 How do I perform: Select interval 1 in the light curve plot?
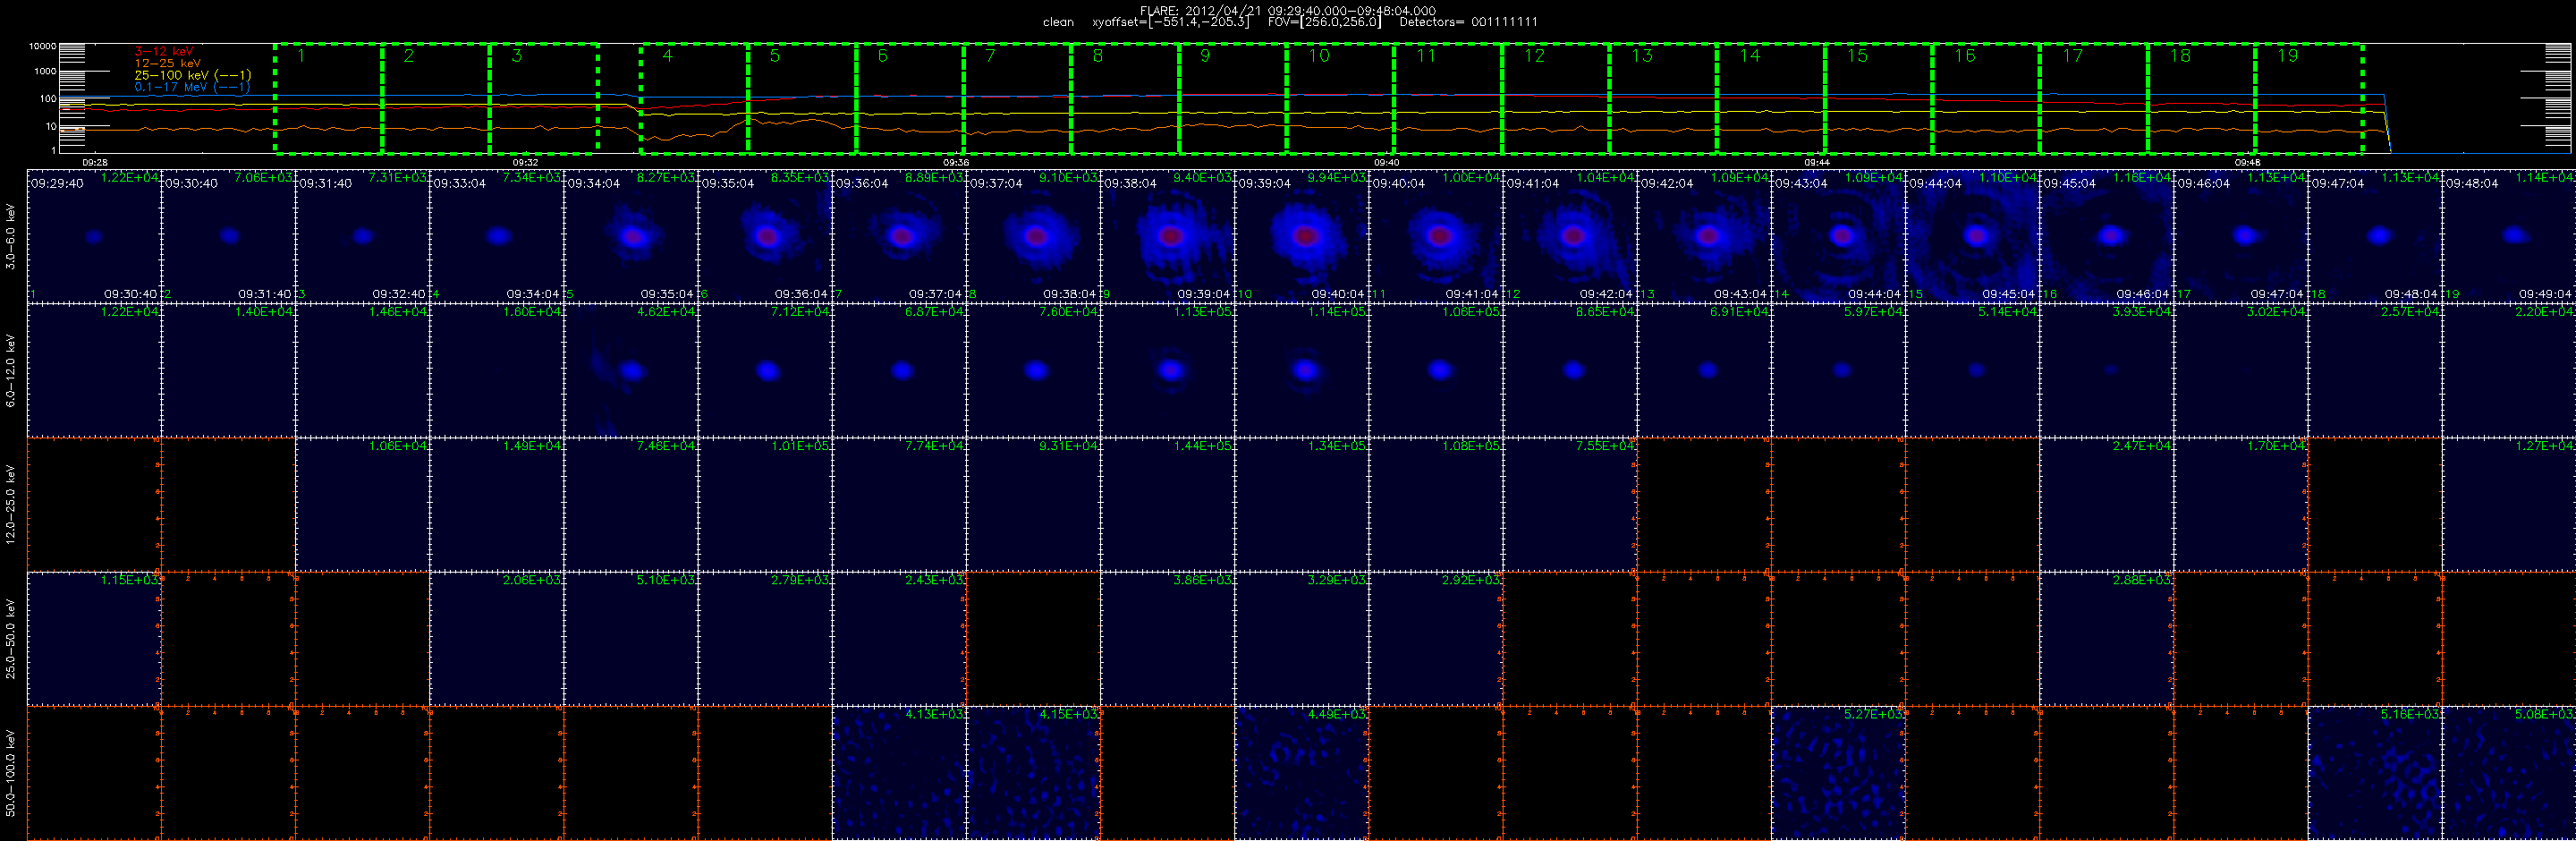(x=329, y=98)
